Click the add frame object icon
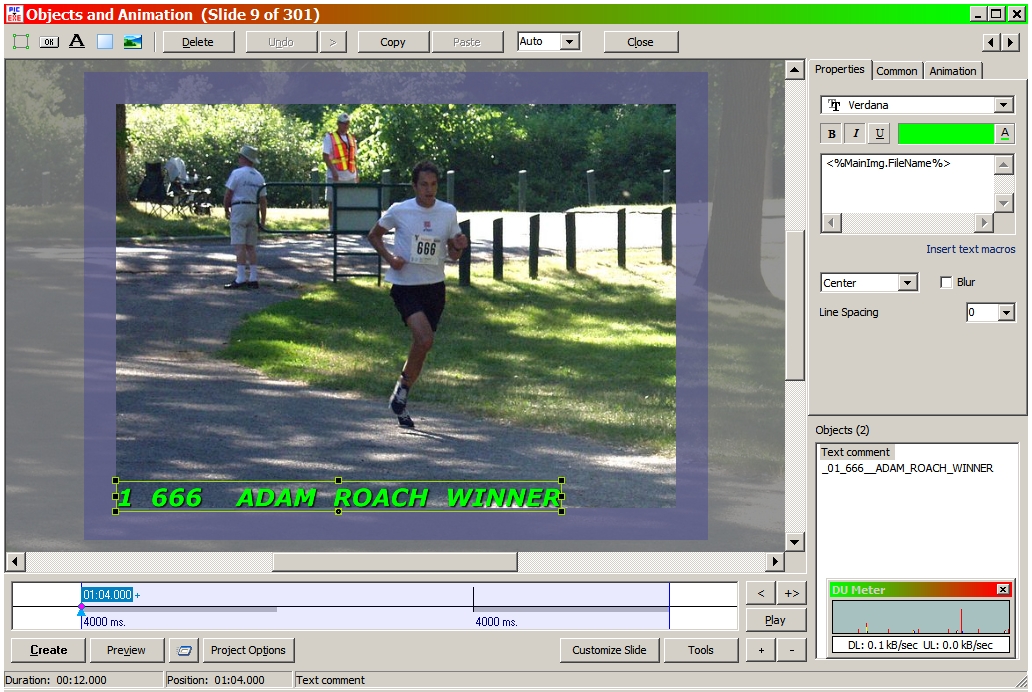Screen dimensions: 1032x692 [x=21, y=42]
